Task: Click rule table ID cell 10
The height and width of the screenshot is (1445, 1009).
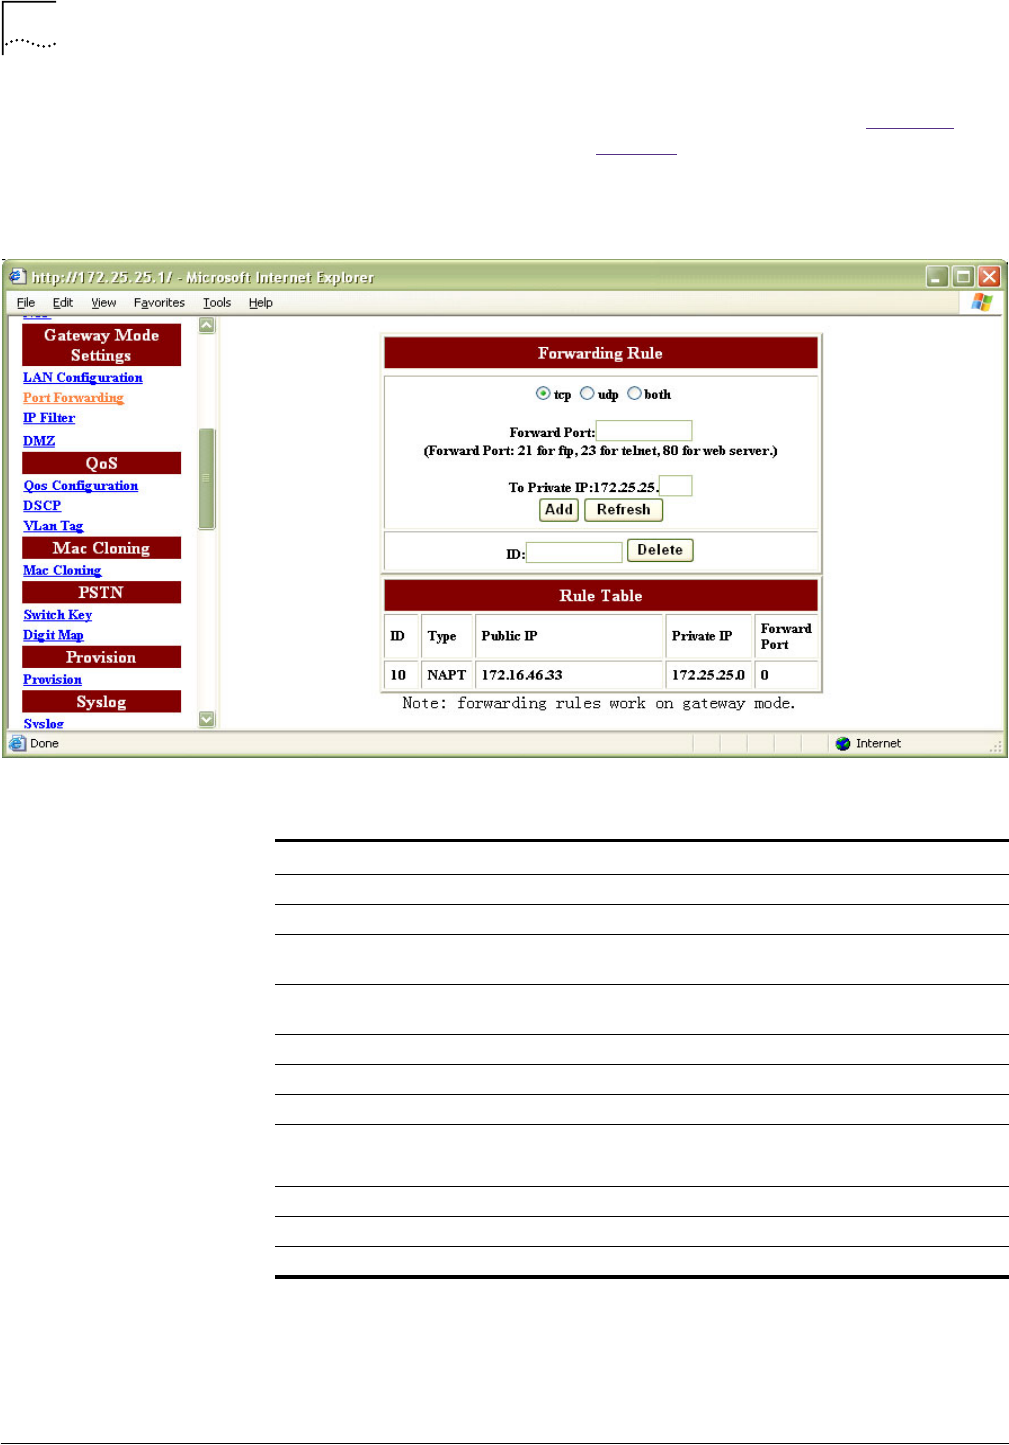Action: coord(401,675)
